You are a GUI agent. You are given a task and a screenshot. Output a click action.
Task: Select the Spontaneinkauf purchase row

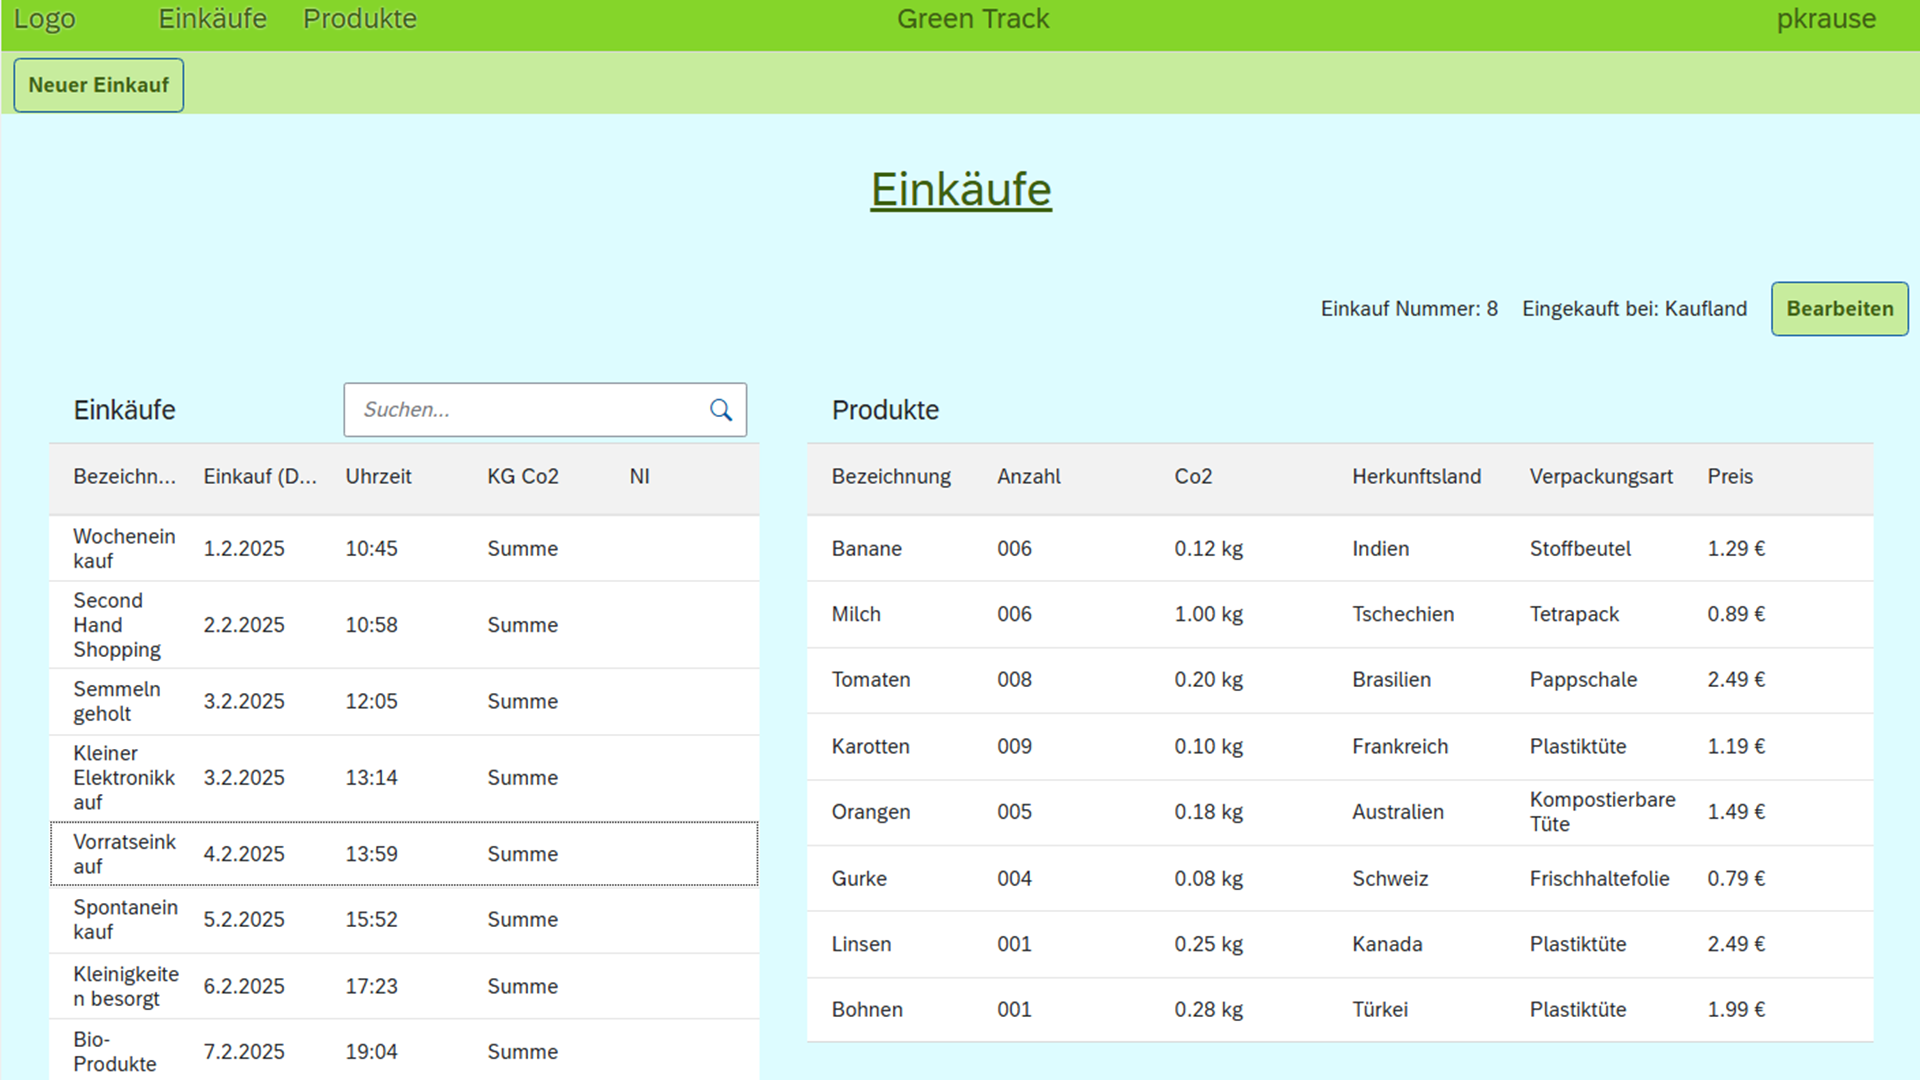coord(403,919)
